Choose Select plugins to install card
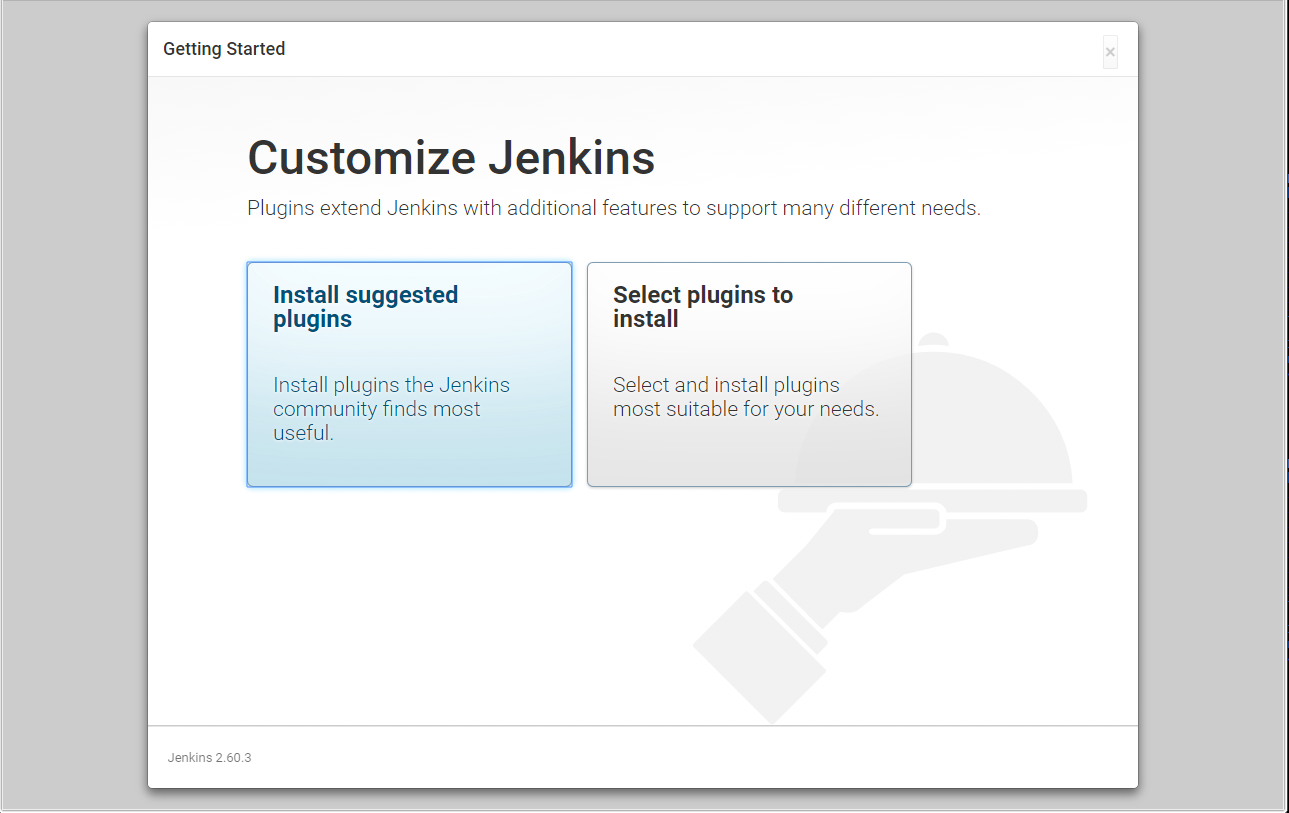The image size is (1289, 813). (749, 374)
